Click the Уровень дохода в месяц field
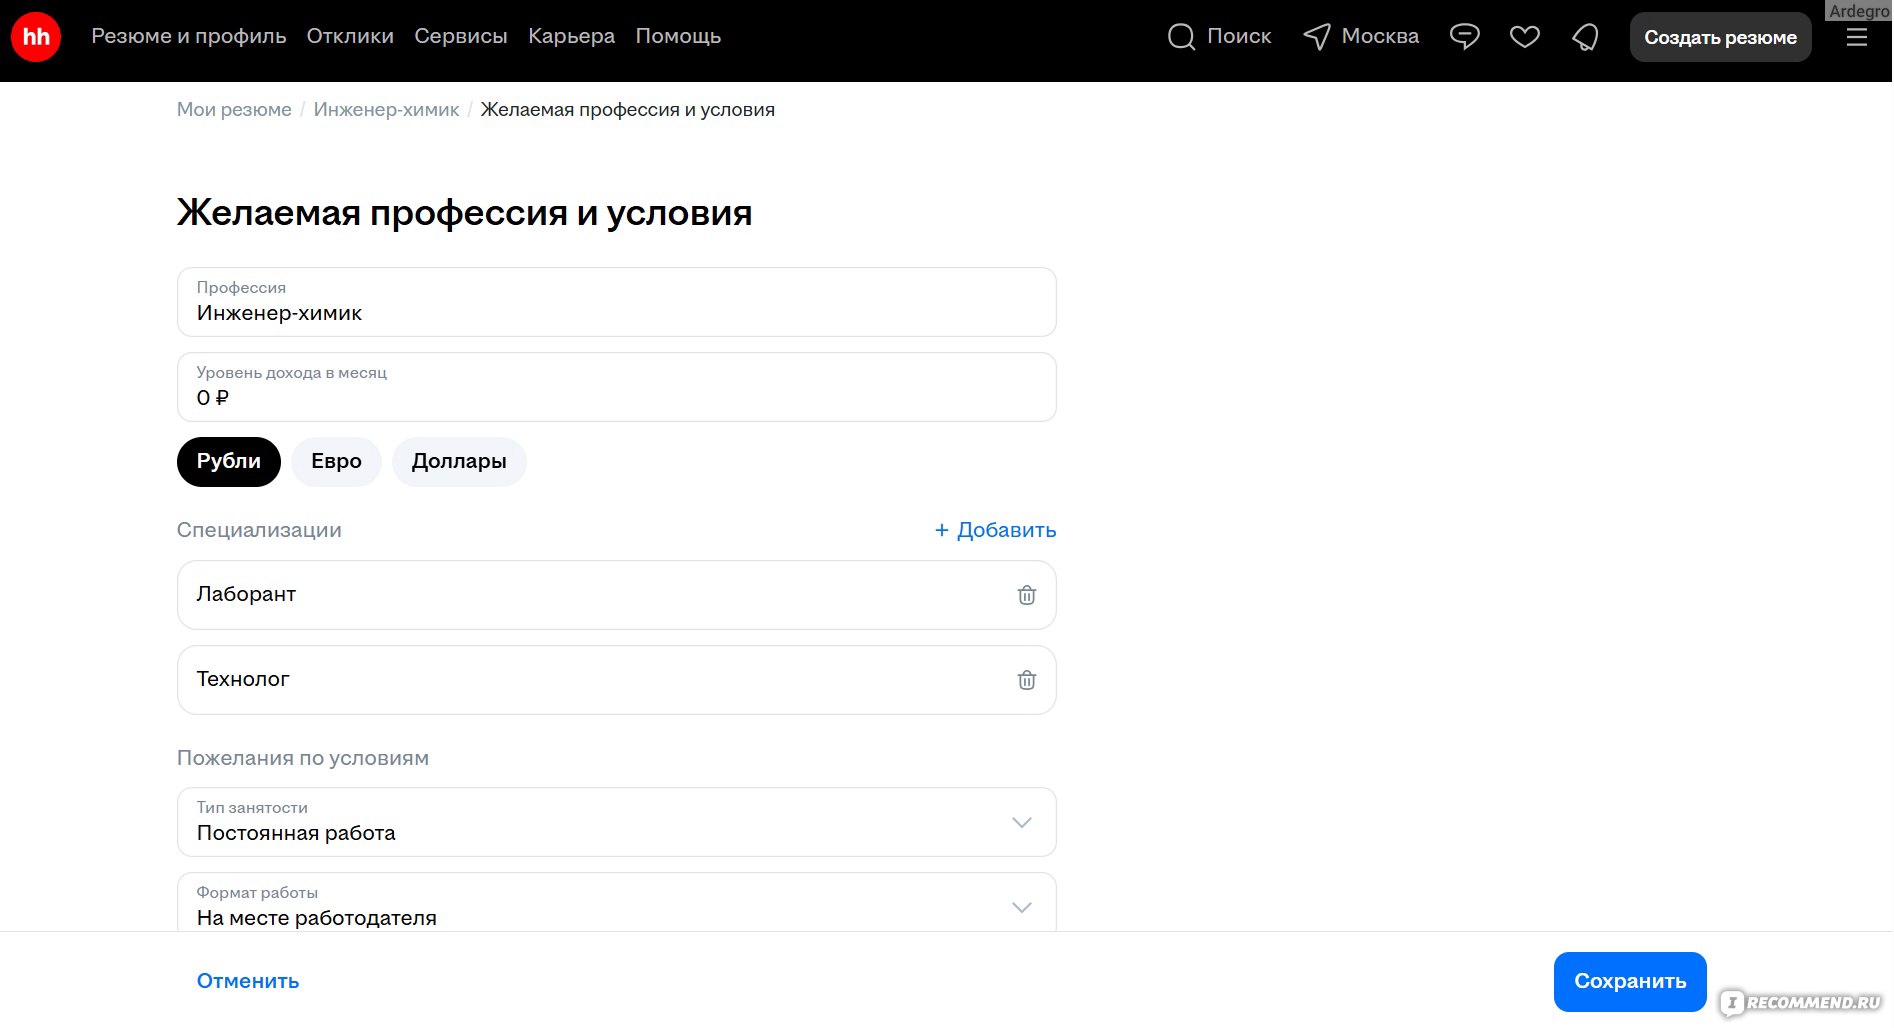Screen dimensions: 1894x1028 tap(616, 388)
